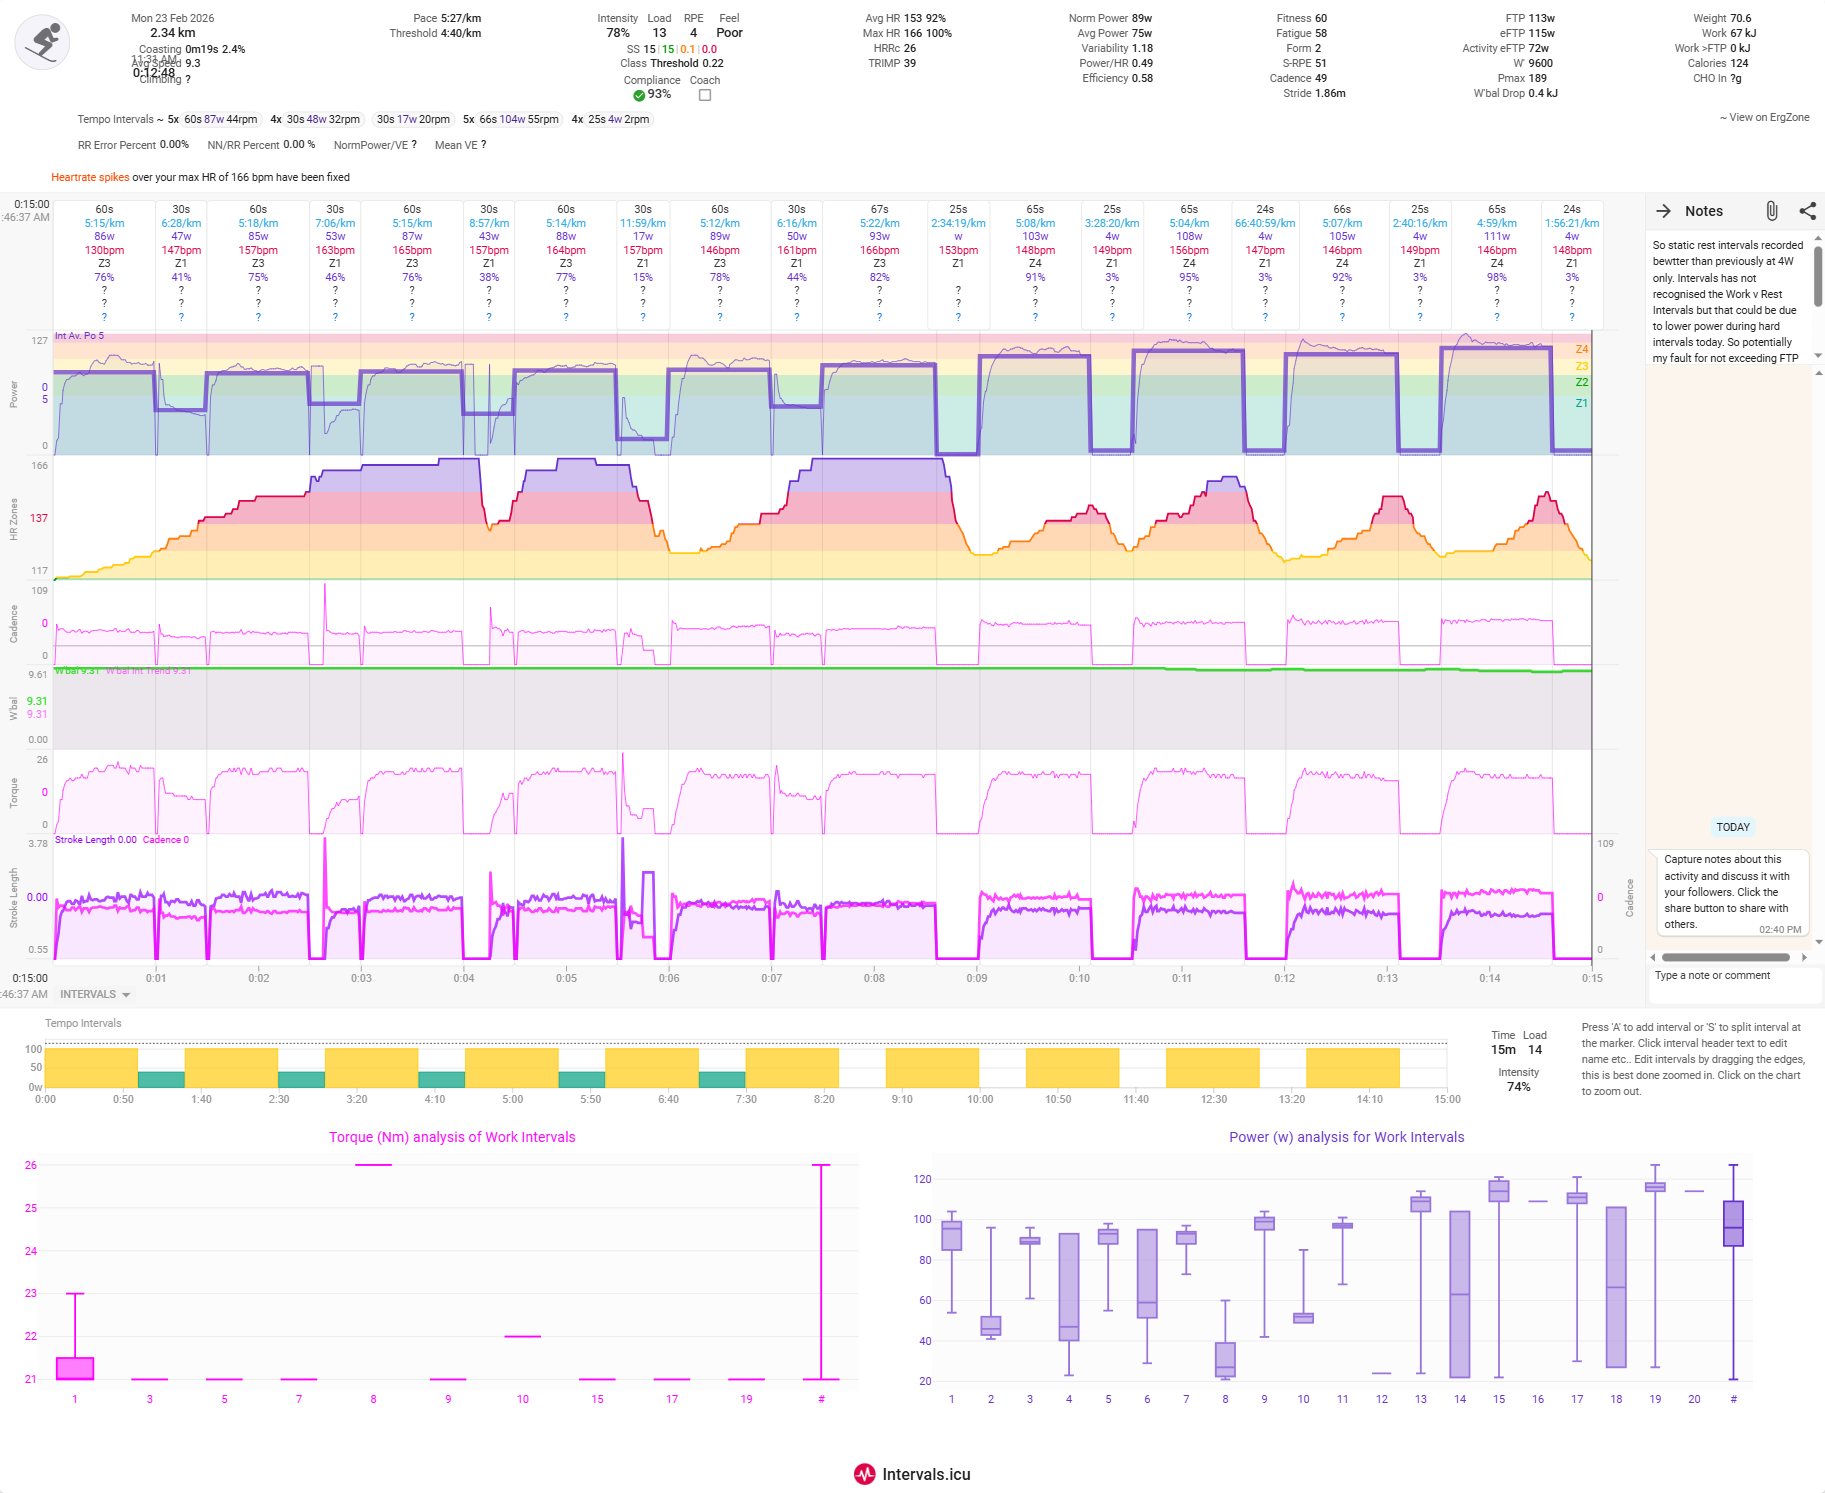Viewport: 1825px width, 1493px height.
Task: Click the skiing activity type icon
Action: click(42, 43)
